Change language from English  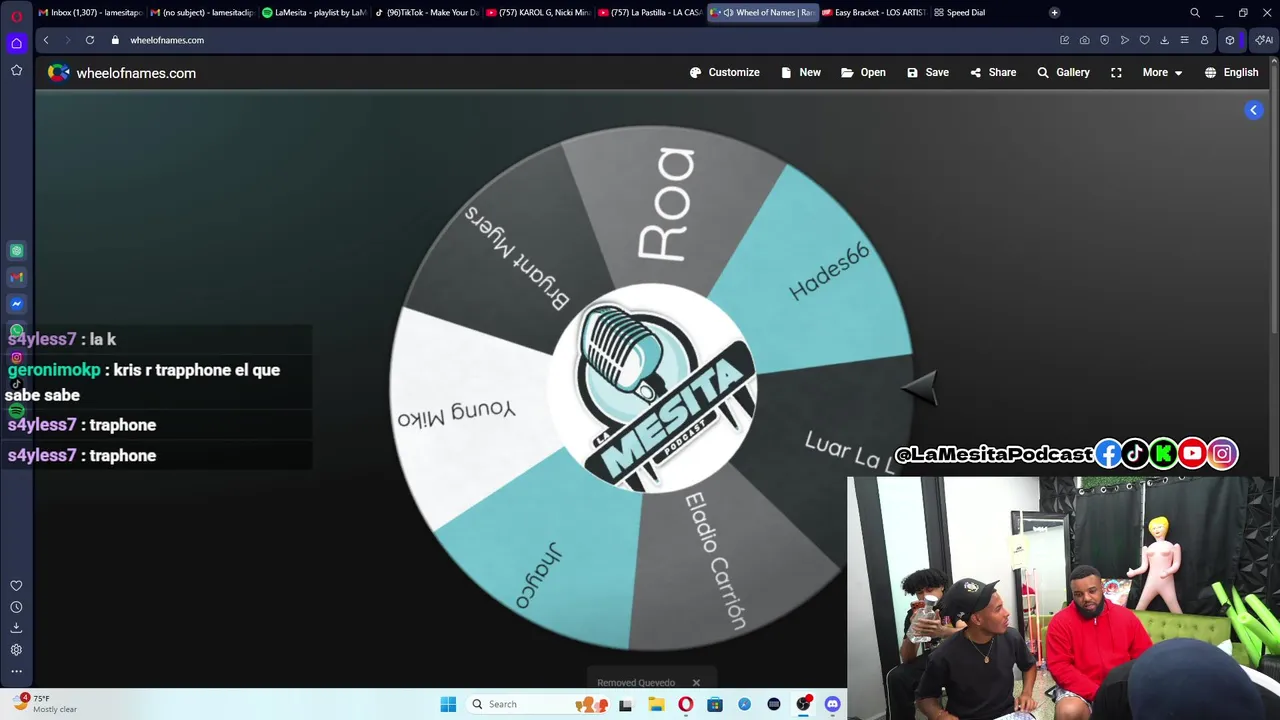point(1231,72)
